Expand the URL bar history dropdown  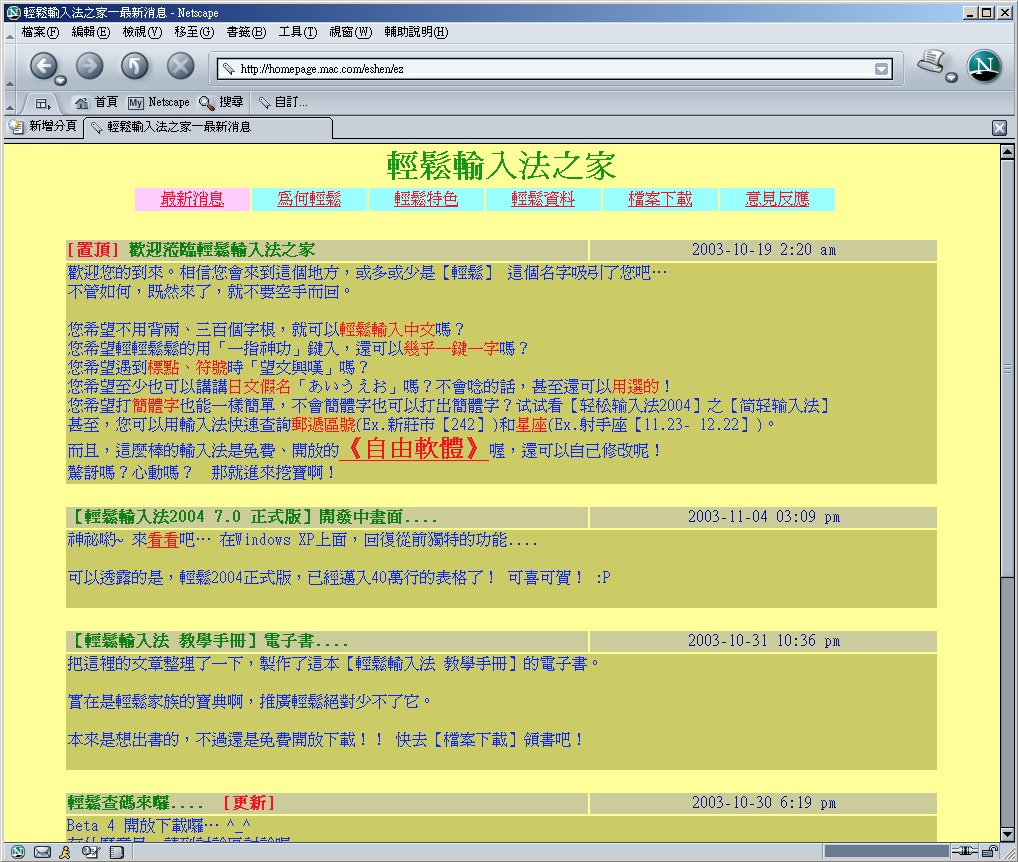click(x=881, y=69)
